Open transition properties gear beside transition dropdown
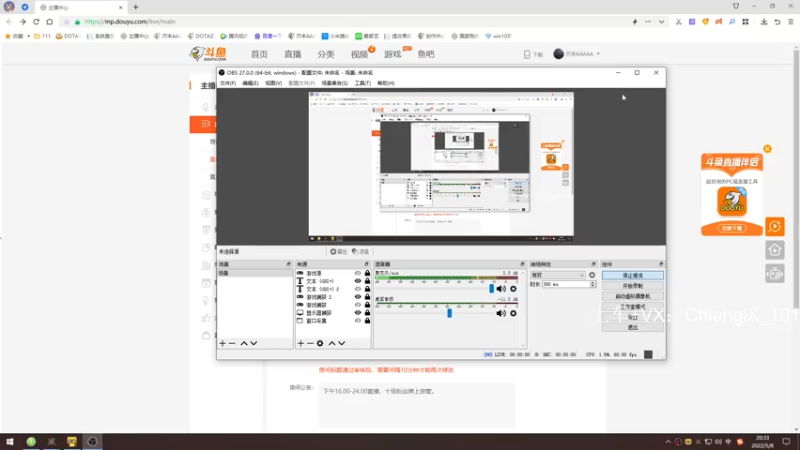Viewport: 800px width, 450px height. [592, 275]
